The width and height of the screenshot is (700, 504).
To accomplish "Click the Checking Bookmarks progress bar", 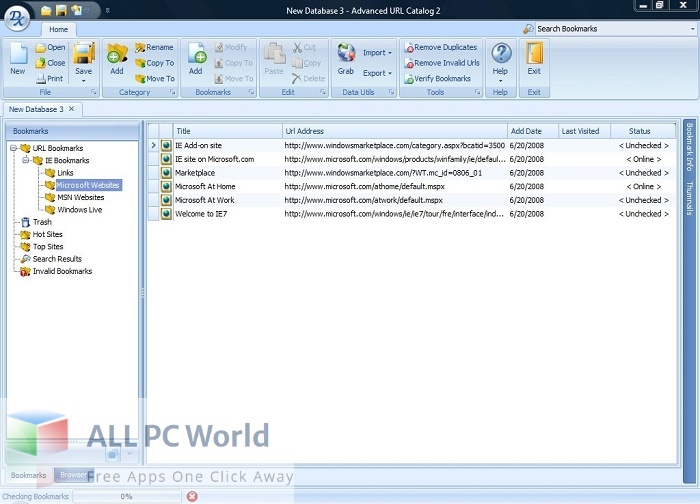I will 127,496.
